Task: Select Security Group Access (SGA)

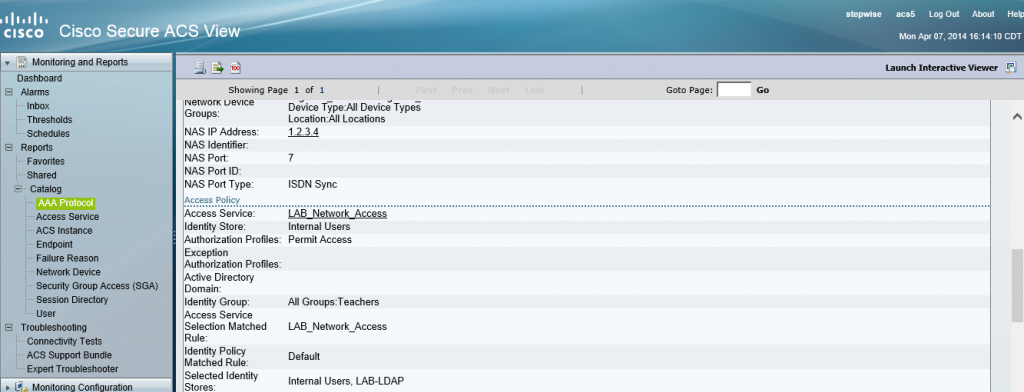Action: click(97, 286)
